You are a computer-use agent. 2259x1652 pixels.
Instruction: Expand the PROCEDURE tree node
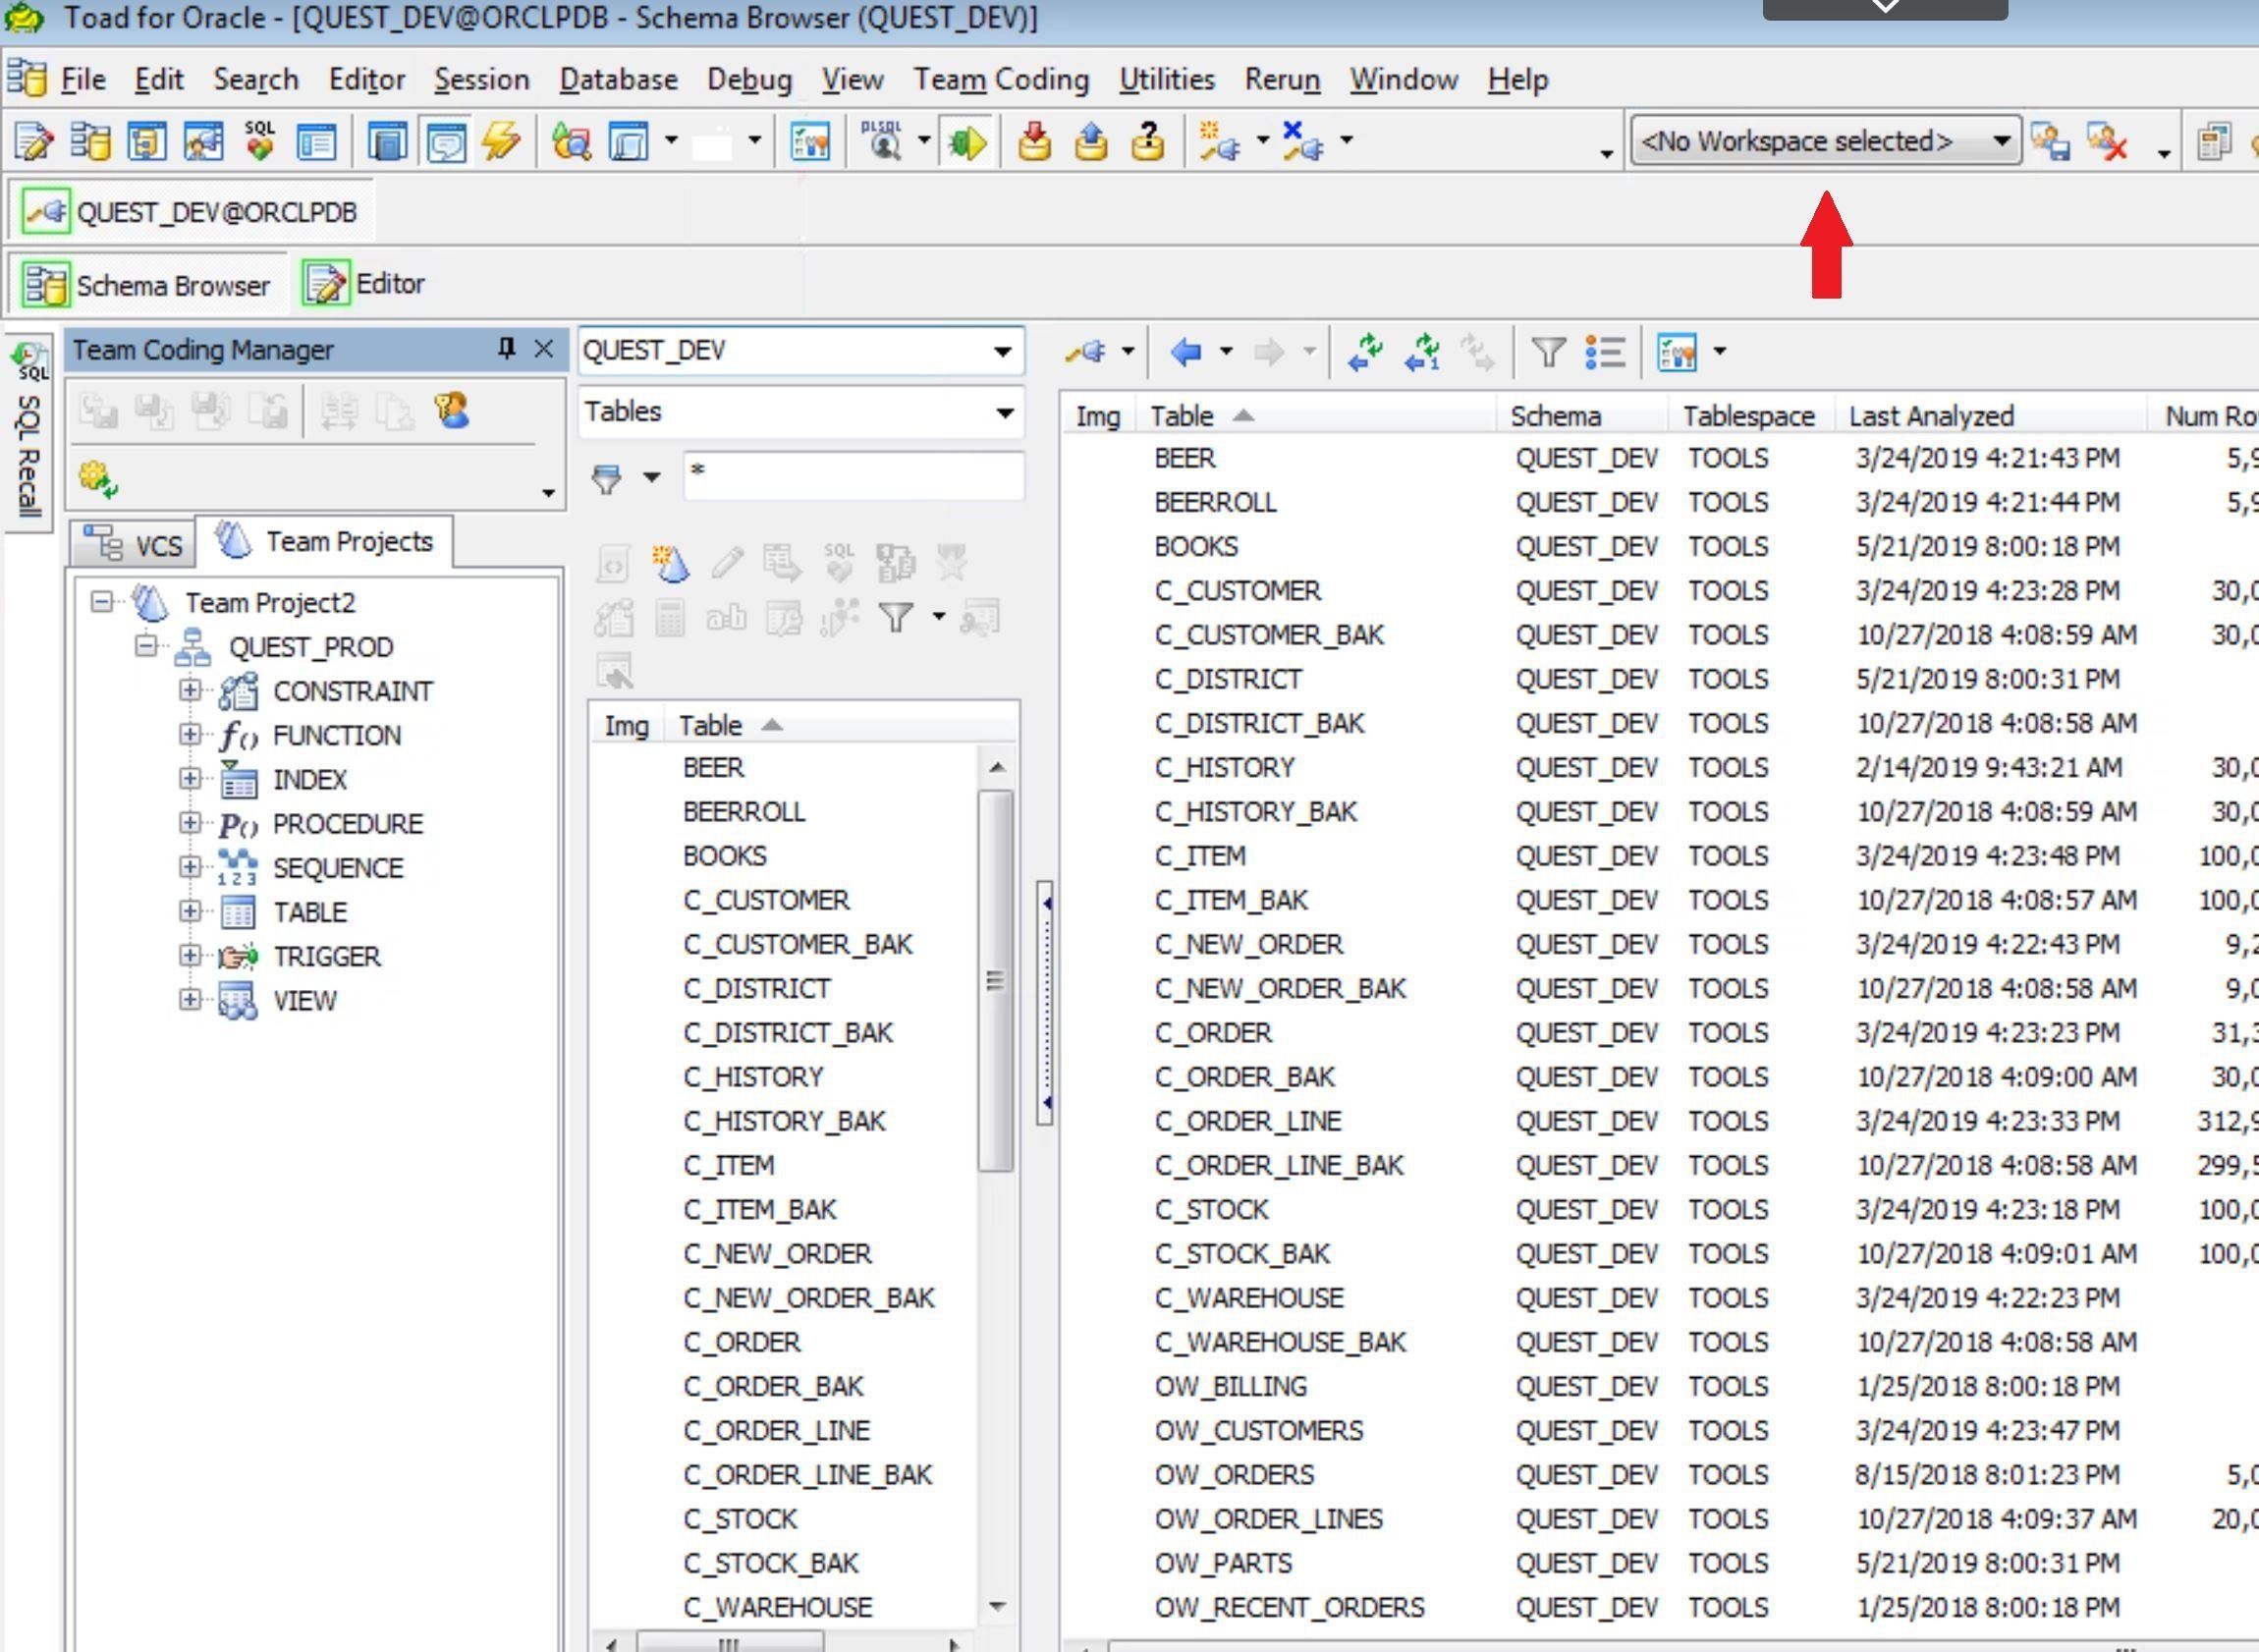tap(190, 822)
